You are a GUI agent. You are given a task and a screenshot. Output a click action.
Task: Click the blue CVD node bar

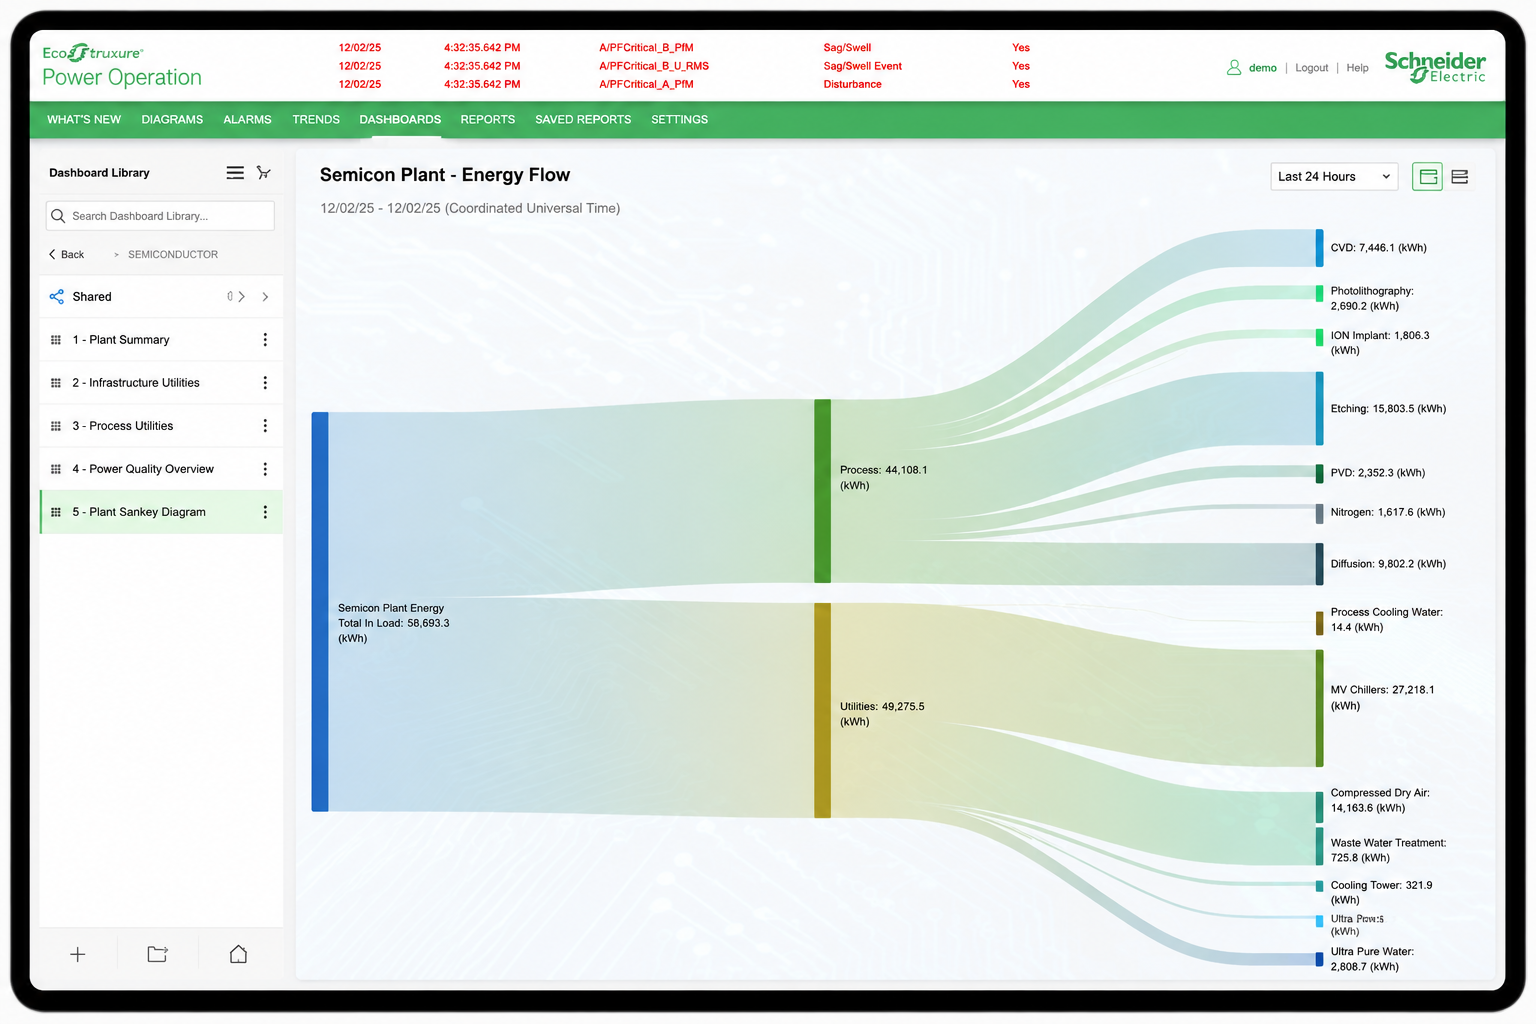pyautogui.click(x=1319, y=248)
